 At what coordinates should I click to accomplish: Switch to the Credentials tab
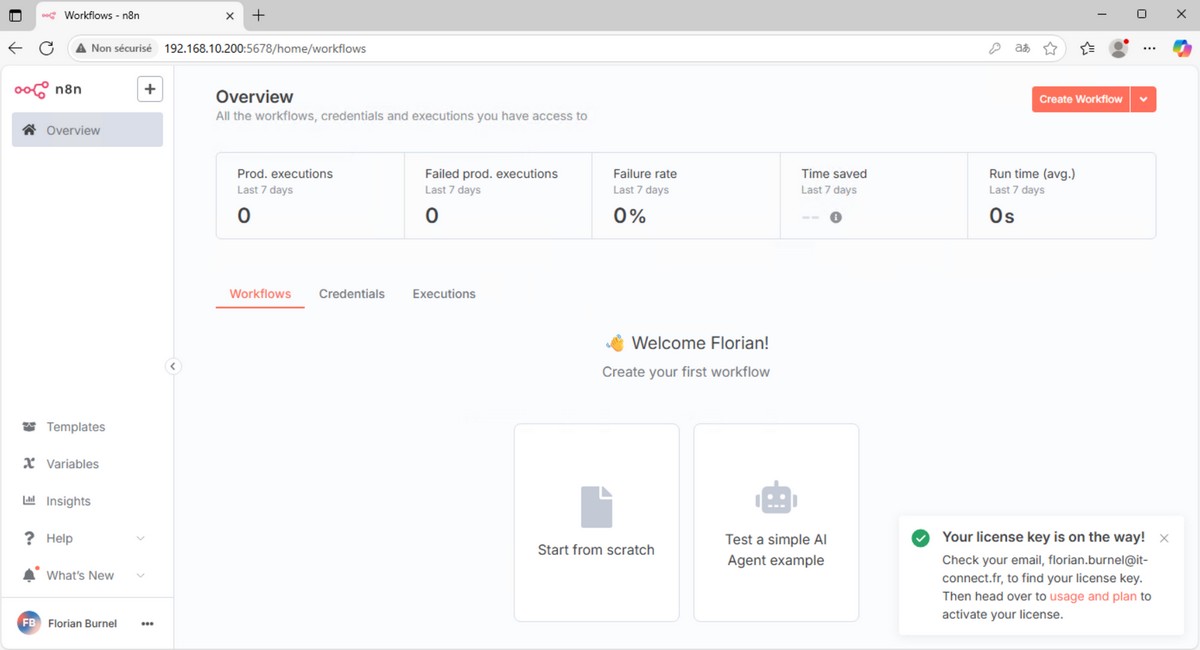351,293
